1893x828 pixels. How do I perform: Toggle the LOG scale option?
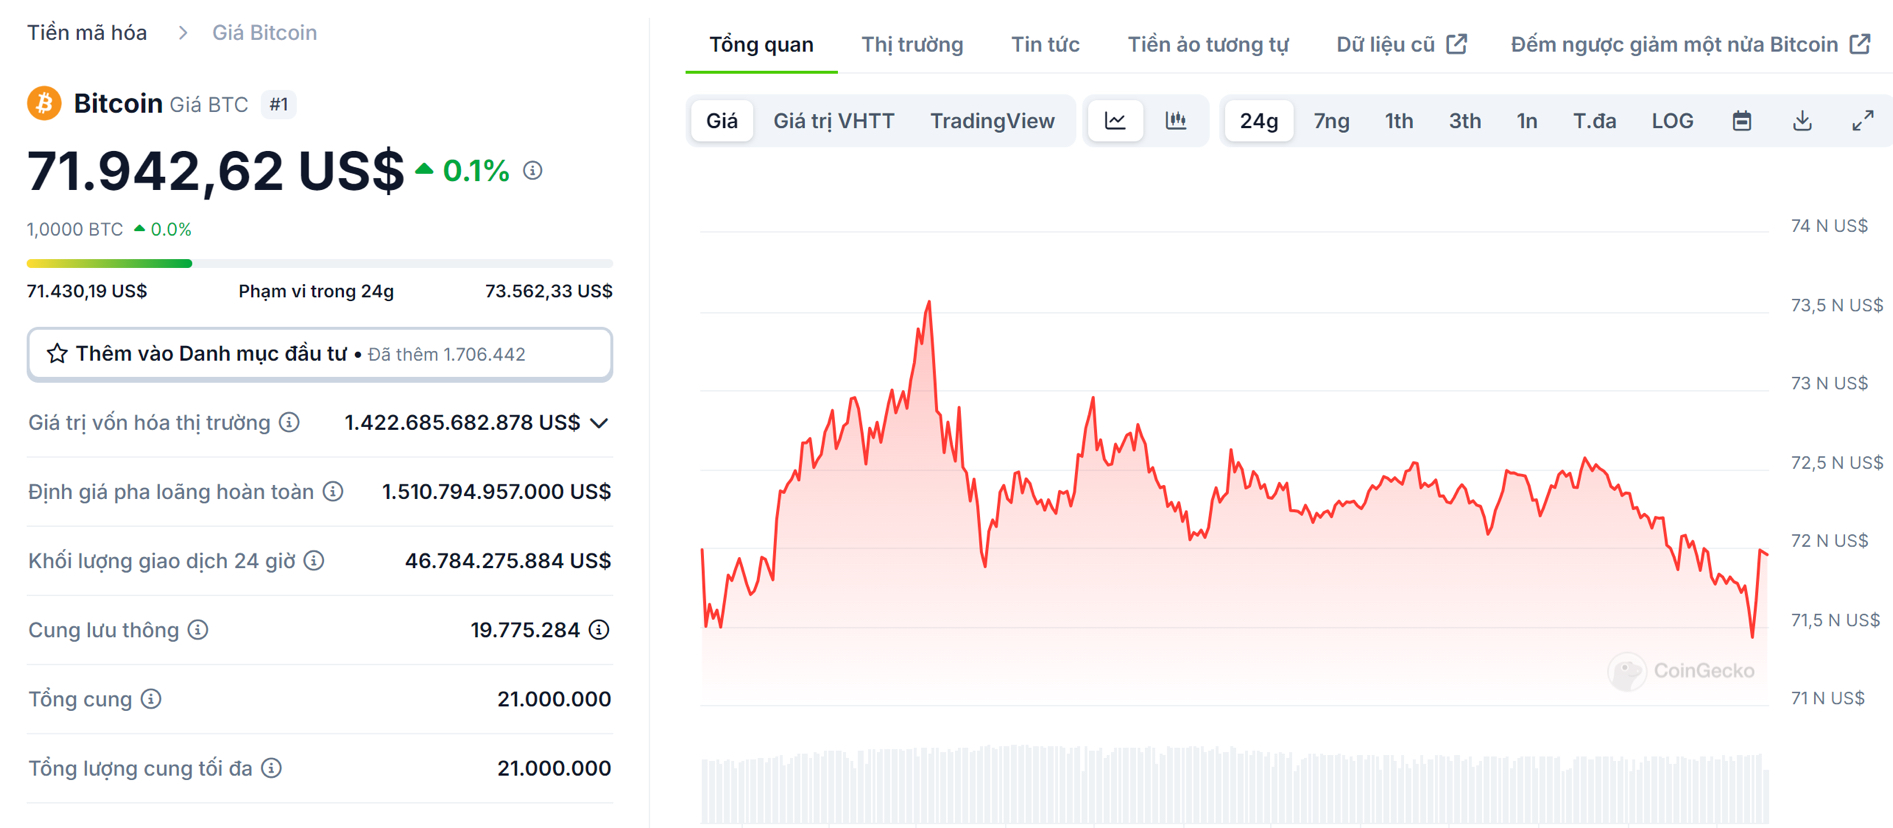(x=1672, y=121)
